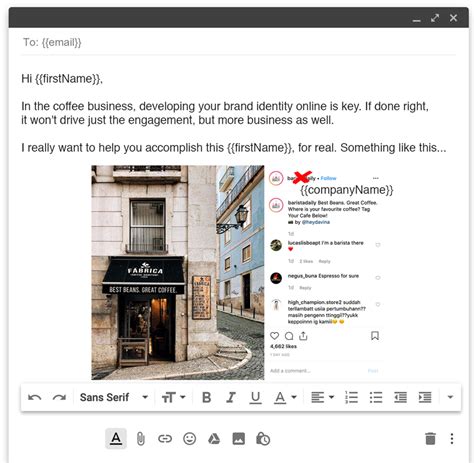Toggle bold formatting

click(207, 397)
